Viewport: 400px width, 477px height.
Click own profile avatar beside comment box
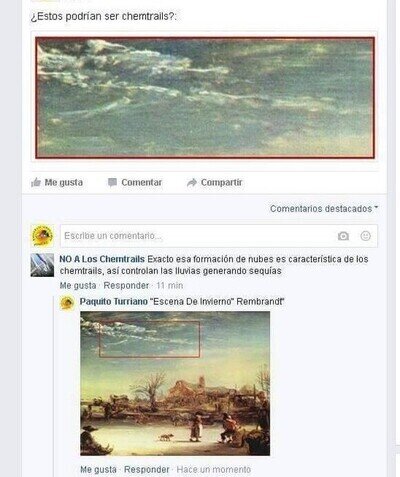pyautogui.click(x=42, y=236)
